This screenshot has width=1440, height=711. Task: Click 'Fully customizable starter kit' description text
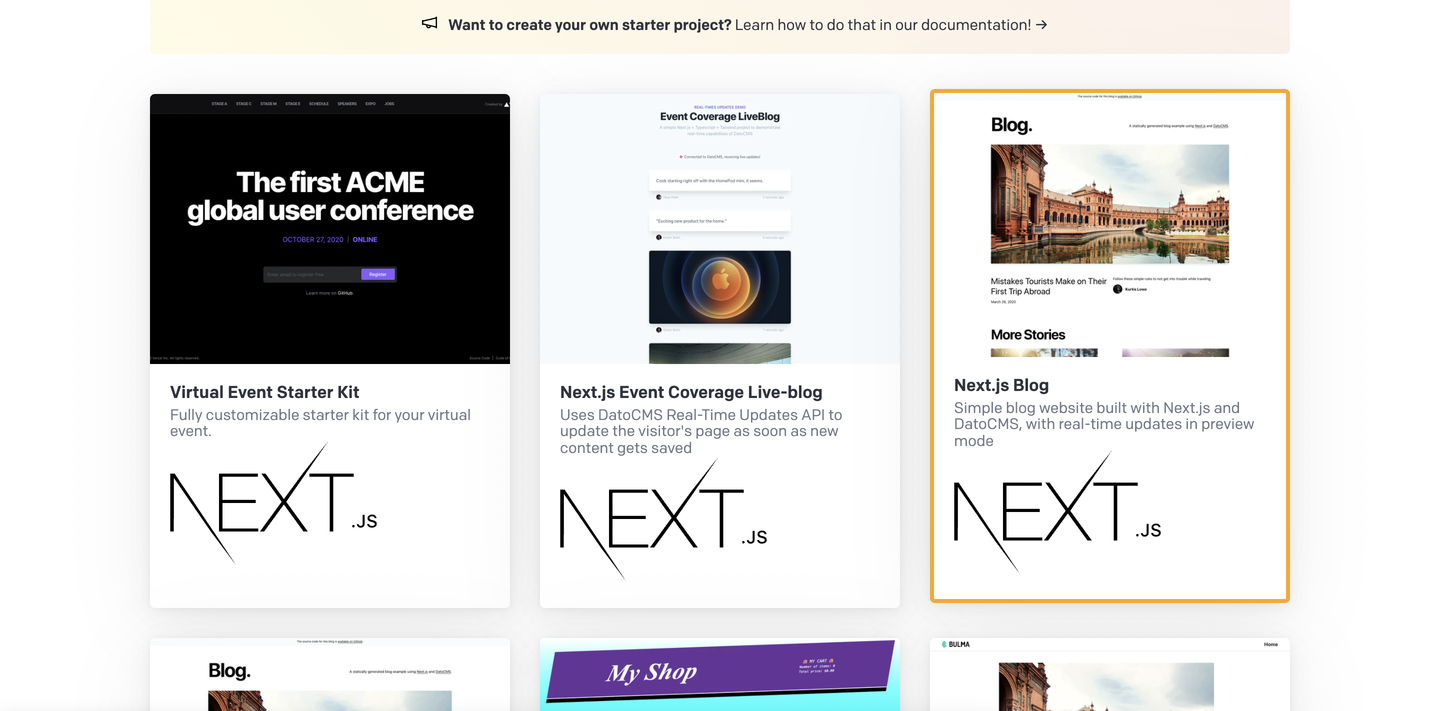tap(320, 423)
